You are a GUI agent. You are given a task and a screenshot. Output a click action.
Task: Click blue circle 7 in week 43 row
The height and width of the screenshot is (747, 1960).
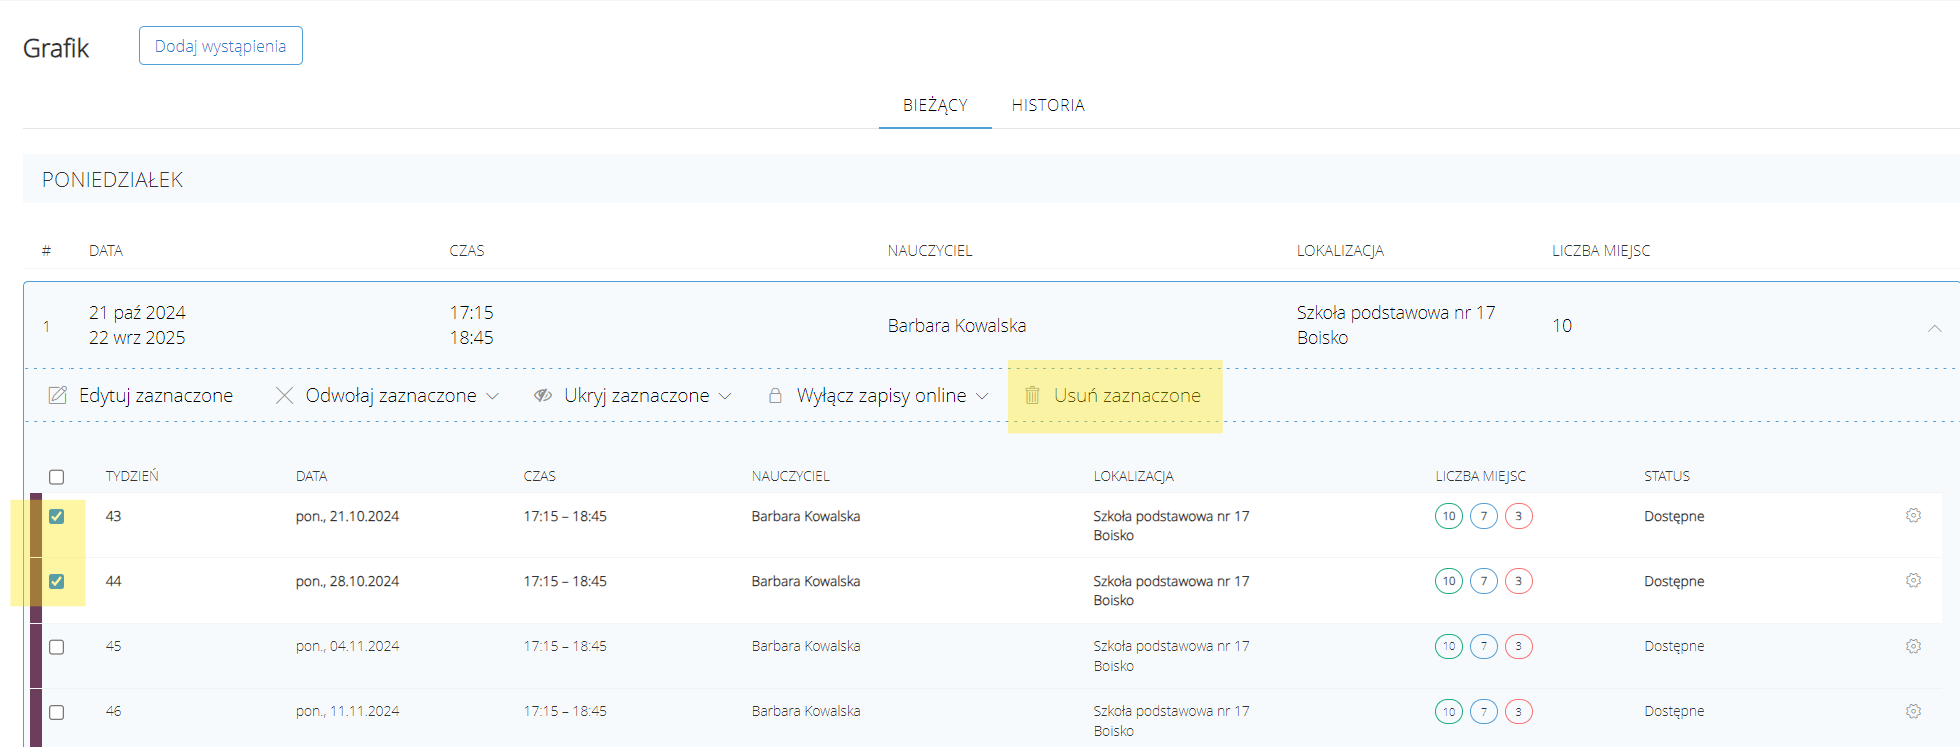pyautogui.click(x=1484, y=516)
